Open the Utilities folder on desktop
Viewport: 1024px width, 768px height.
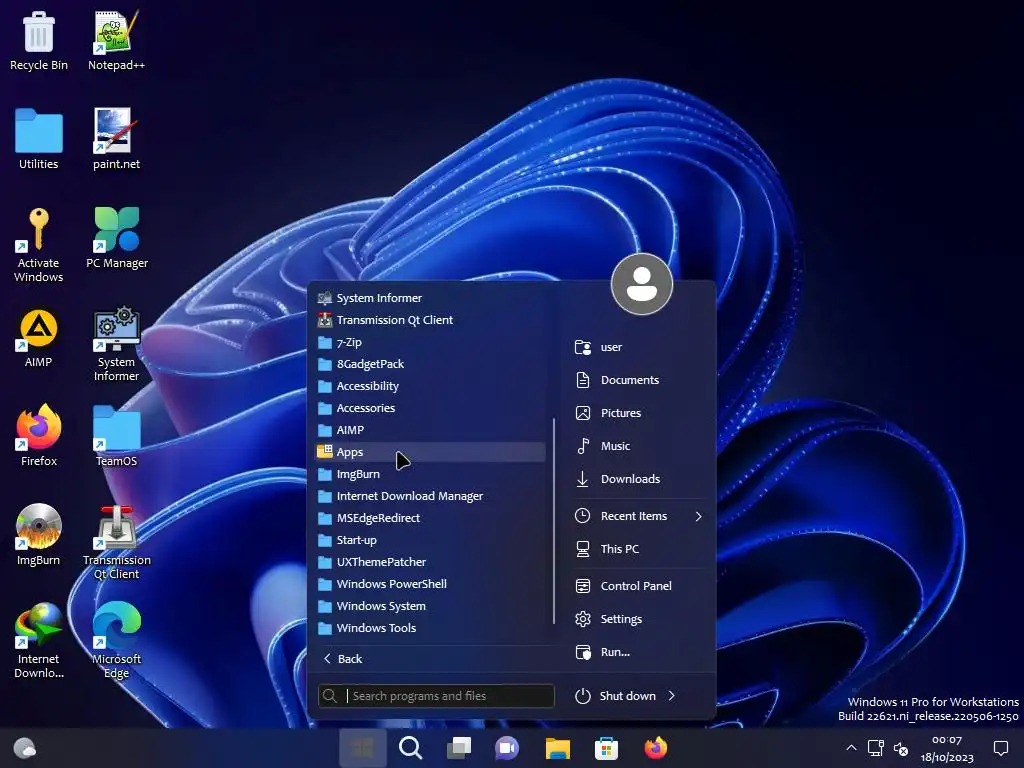(39, 140)
